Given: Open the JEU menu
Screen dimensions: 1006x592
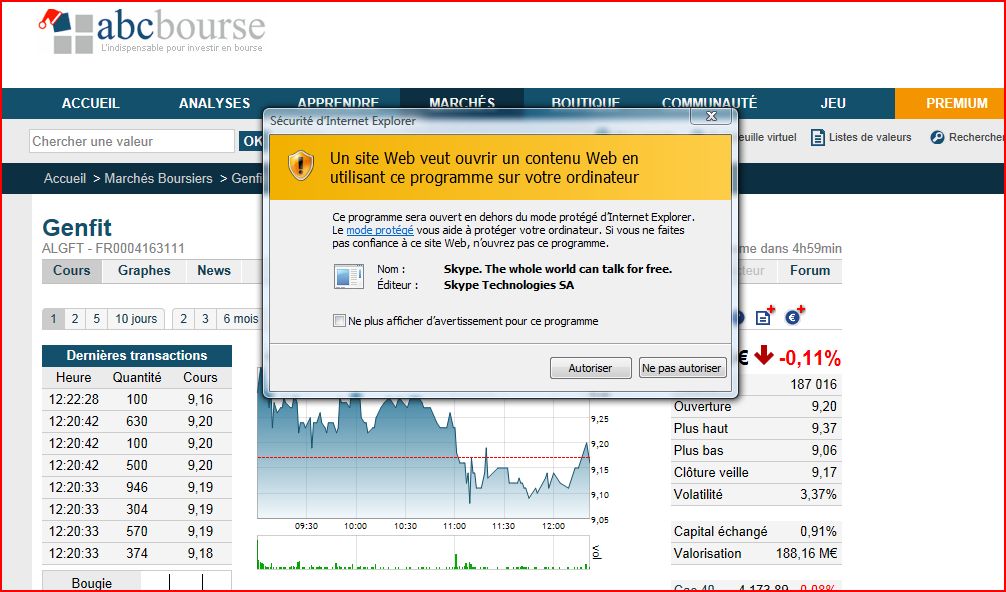Looking at the screenshot, I should pos(833,103).
